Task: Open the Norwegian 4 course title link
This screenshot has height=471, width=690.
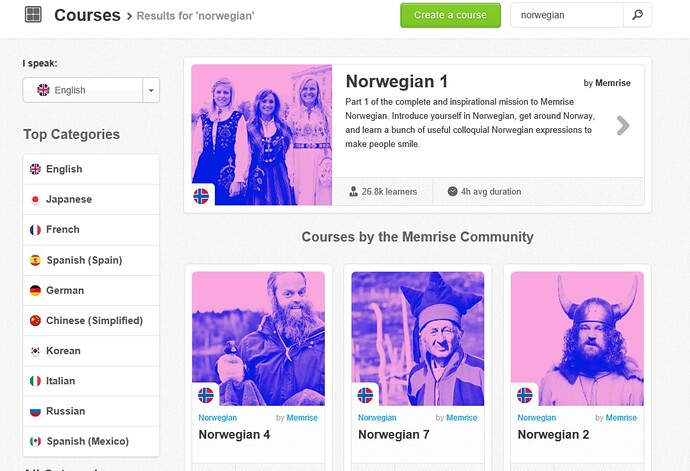Action: [234, 434]
